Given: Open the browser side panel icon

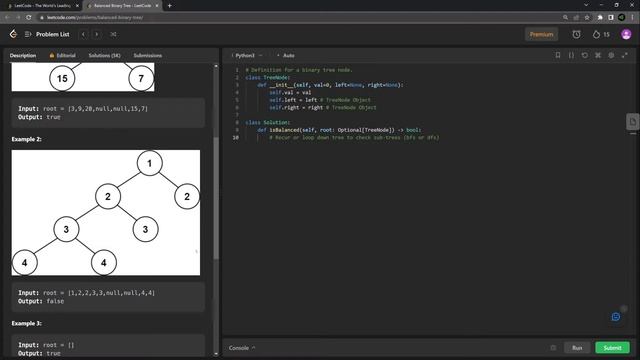Looking at the screenshot, I should point(611,18).
